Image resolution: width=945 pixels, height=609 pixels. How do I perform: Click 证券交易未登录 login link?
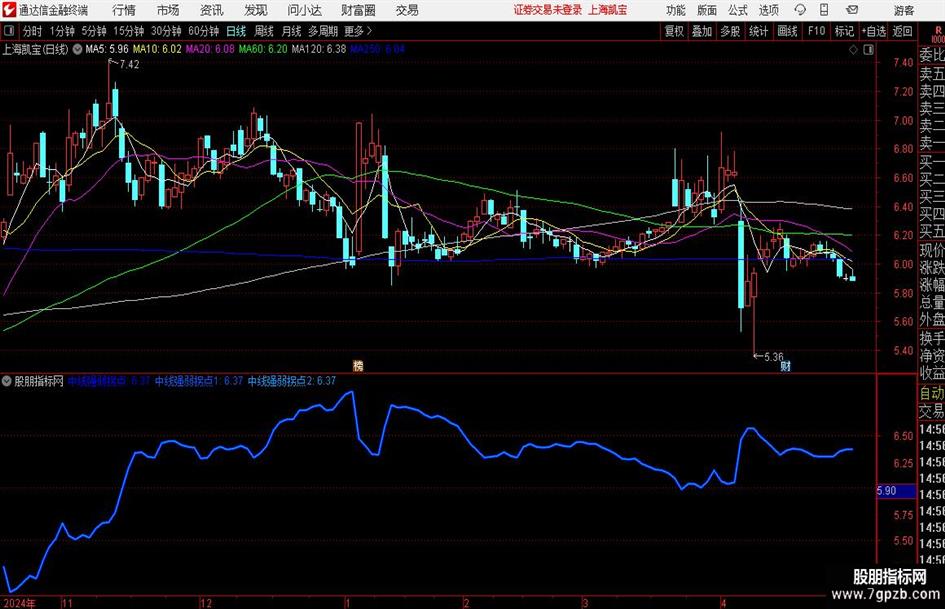pos(548,10)
